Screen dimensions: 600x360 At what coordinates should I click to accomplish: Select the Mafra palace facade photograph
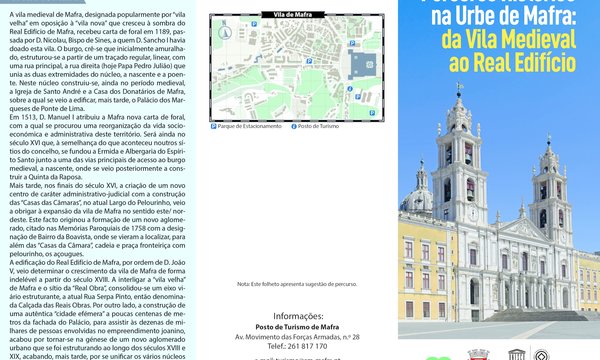point(499,210)
